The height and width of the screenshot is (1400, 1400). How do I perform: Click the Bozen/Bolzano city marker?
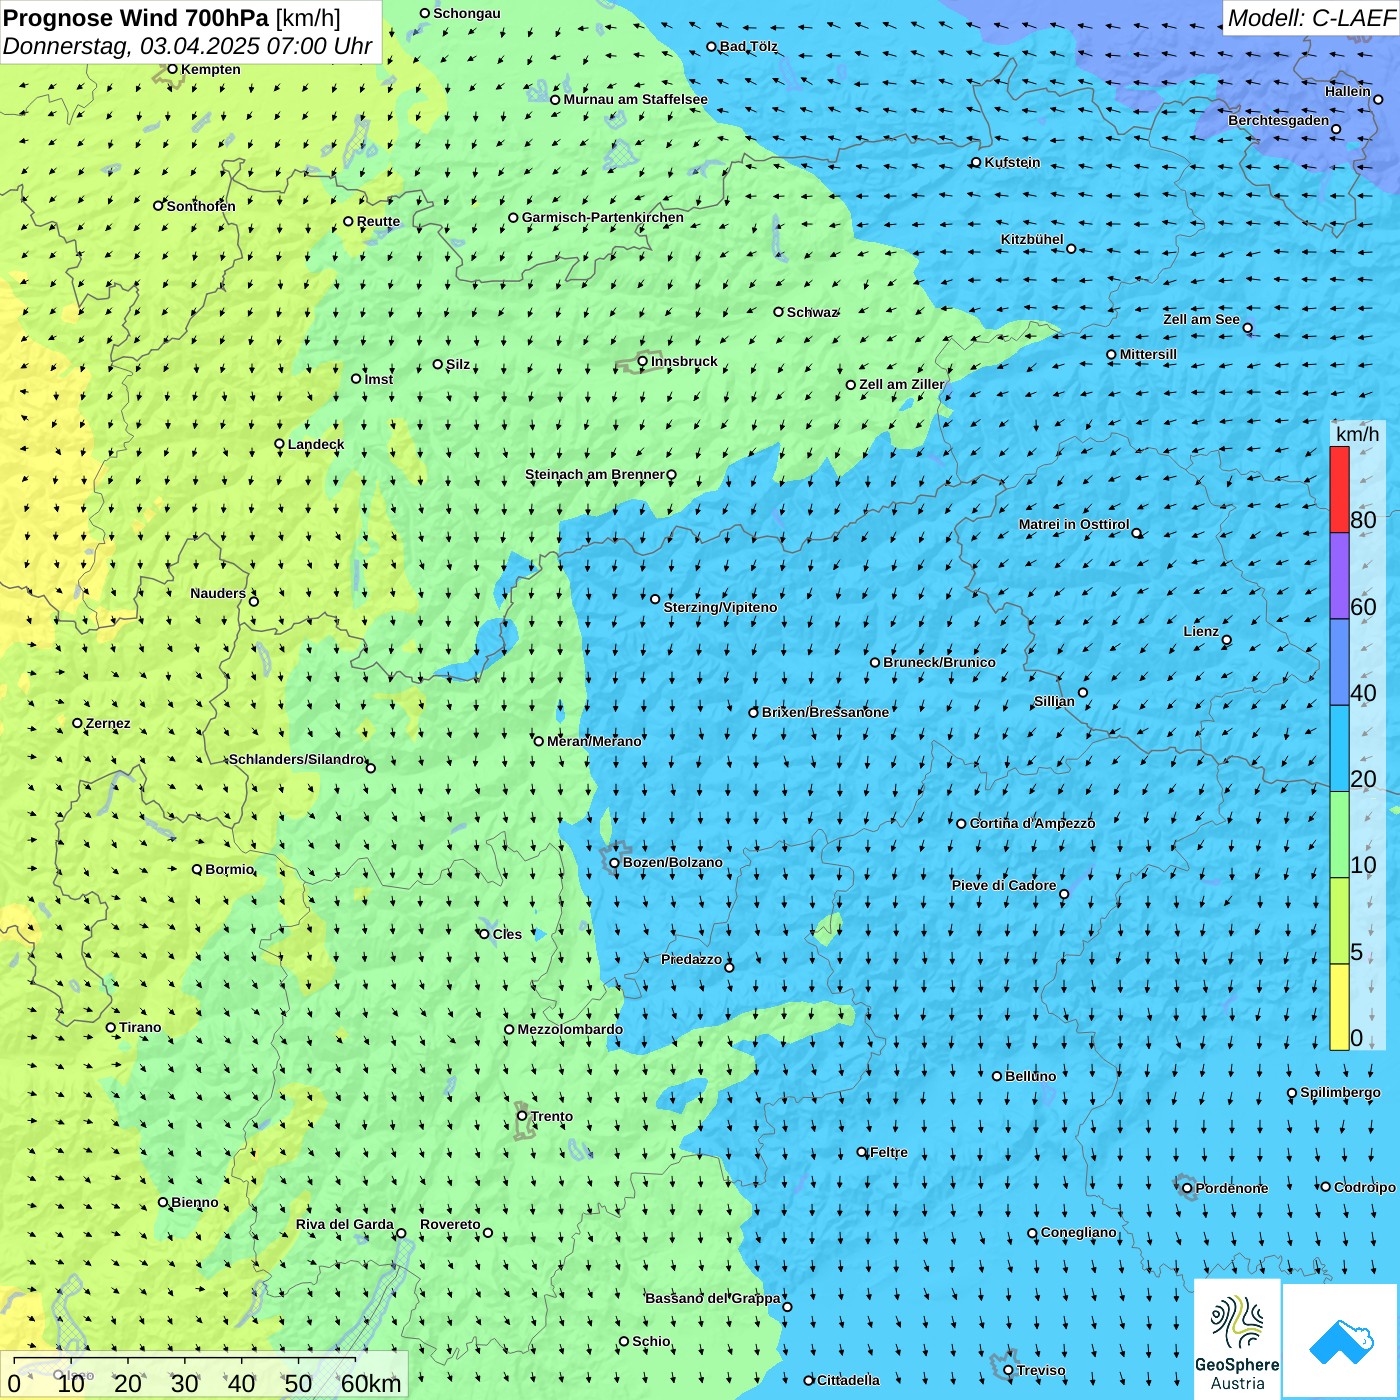click(x=614, y=863)
